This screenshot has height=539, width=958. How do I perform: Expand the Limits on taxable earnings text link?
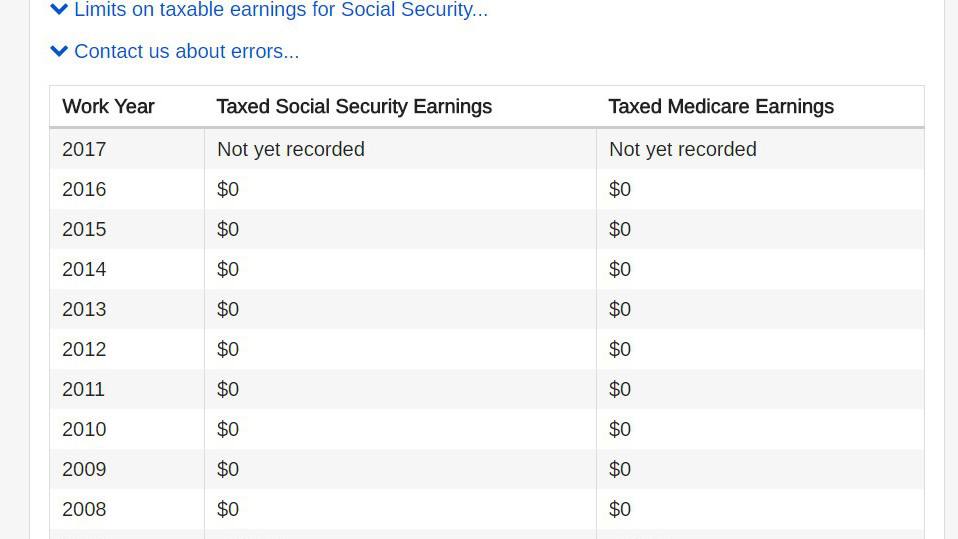click(280, 10)
